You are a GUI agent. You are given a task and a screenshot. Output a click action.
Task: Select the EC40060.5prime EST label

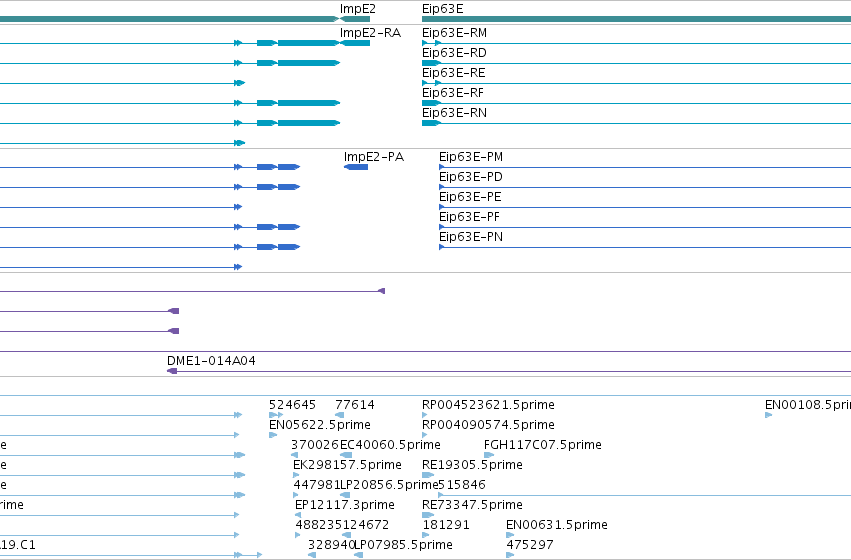coord(390,445)
